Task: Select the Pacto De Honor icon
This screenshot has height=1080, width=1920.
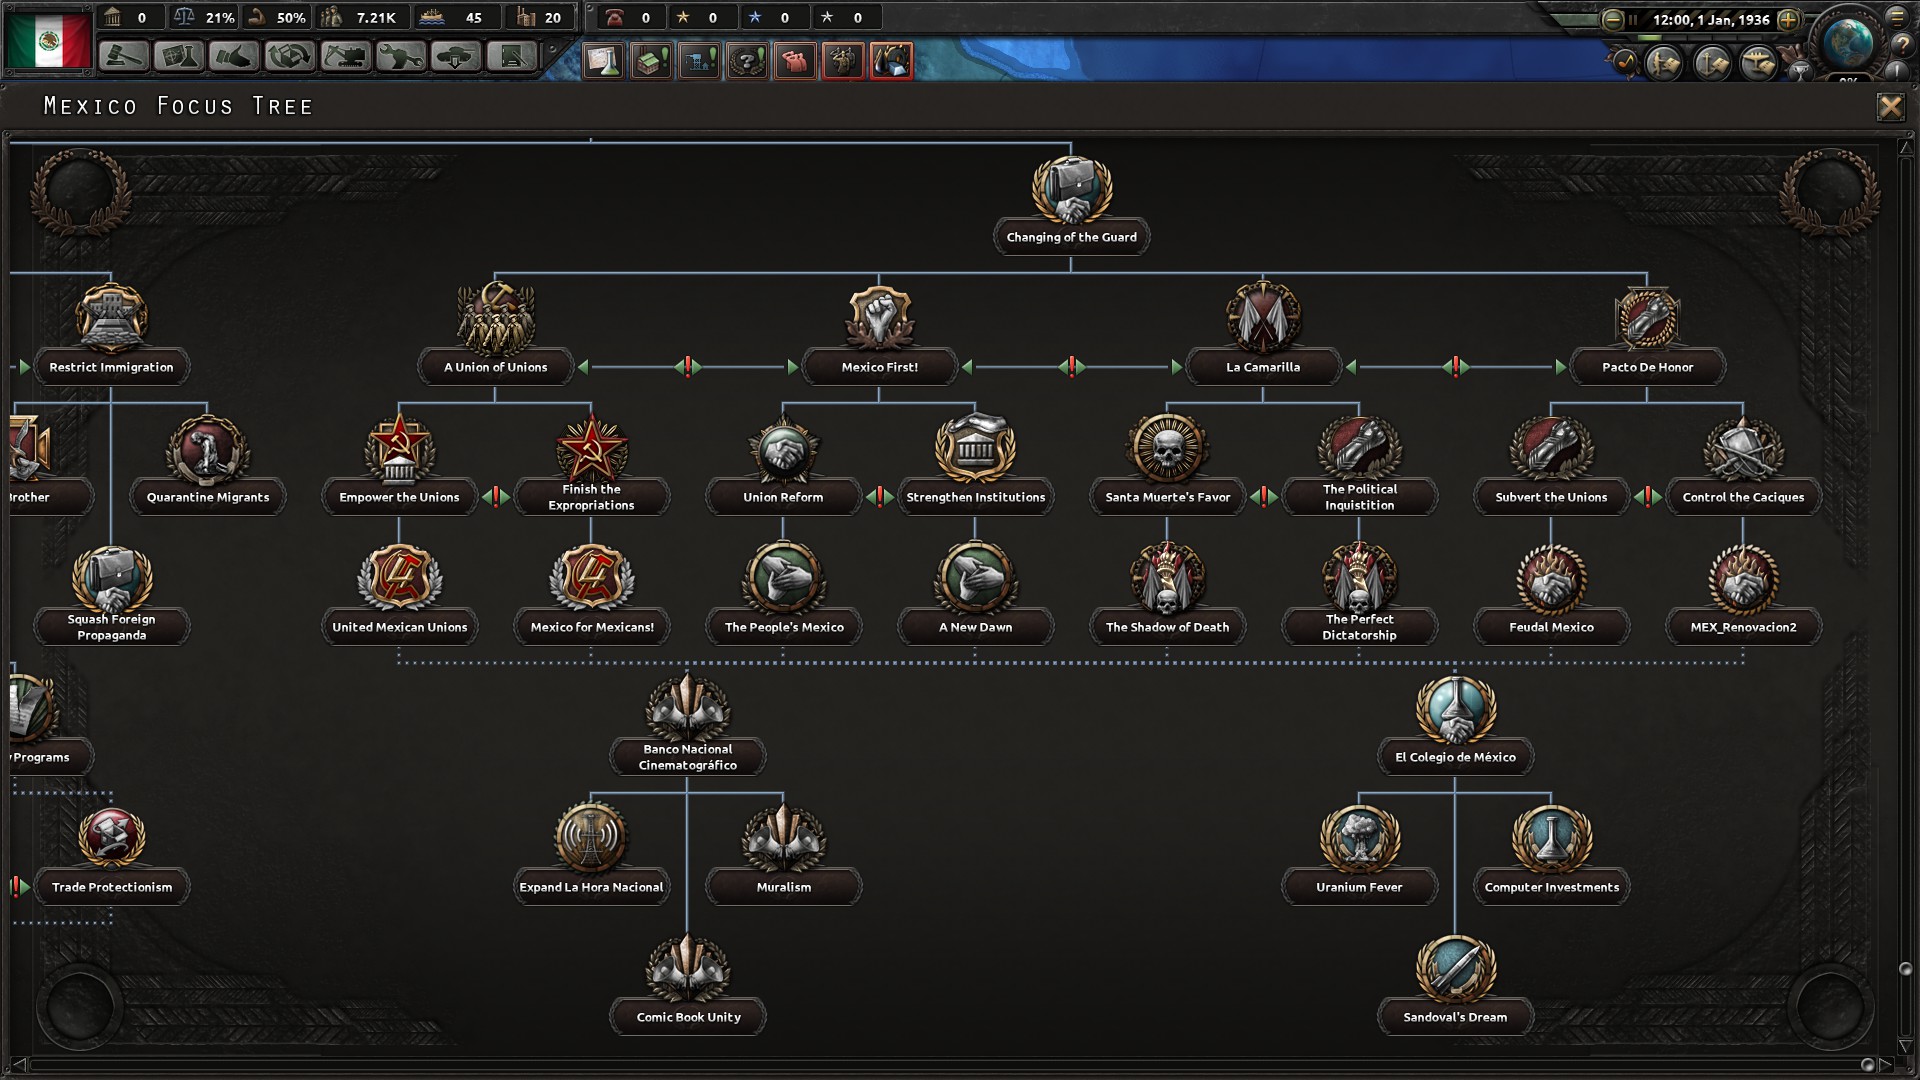Action: tap(1647, 318)
